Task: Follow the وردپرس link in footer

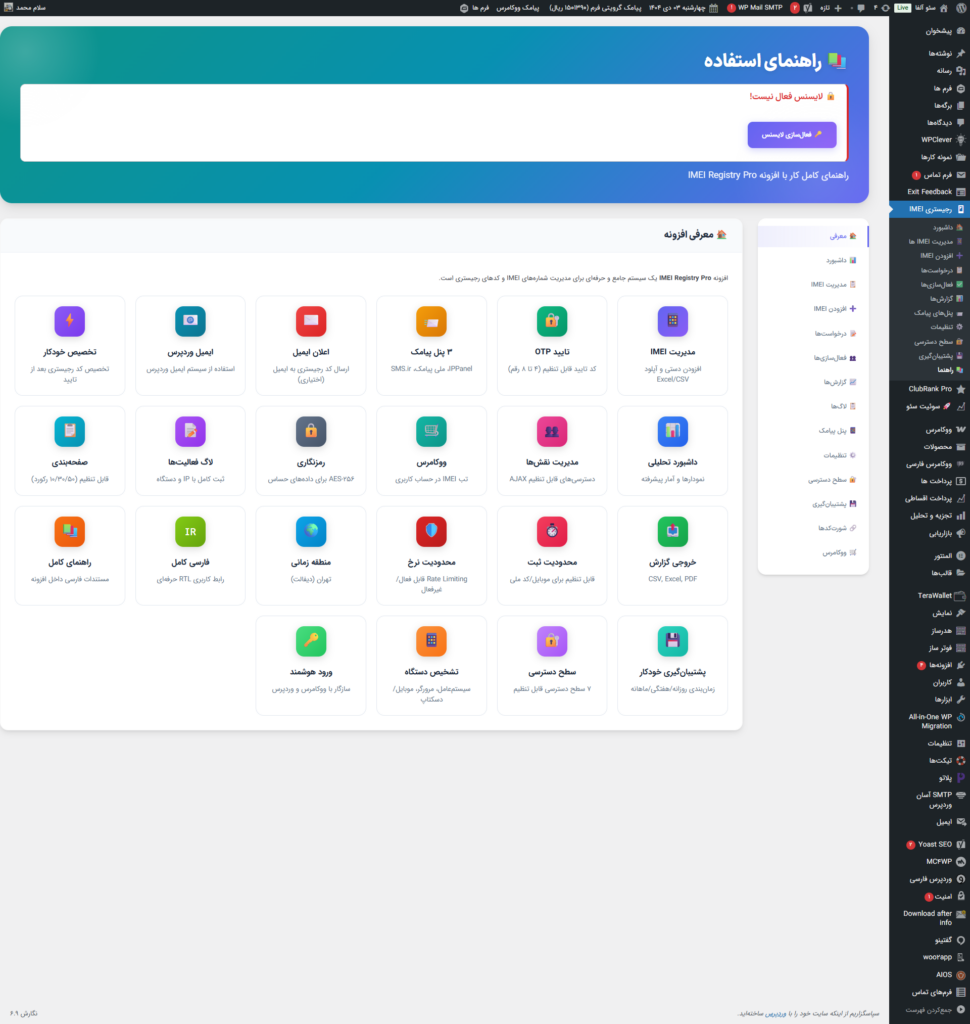Action: [x=775, y=1014]
